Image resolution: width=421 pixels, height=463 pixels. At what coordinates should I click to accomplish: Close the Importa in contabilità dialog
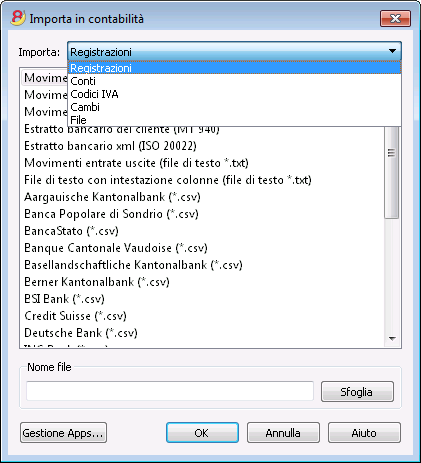point(395,18)
